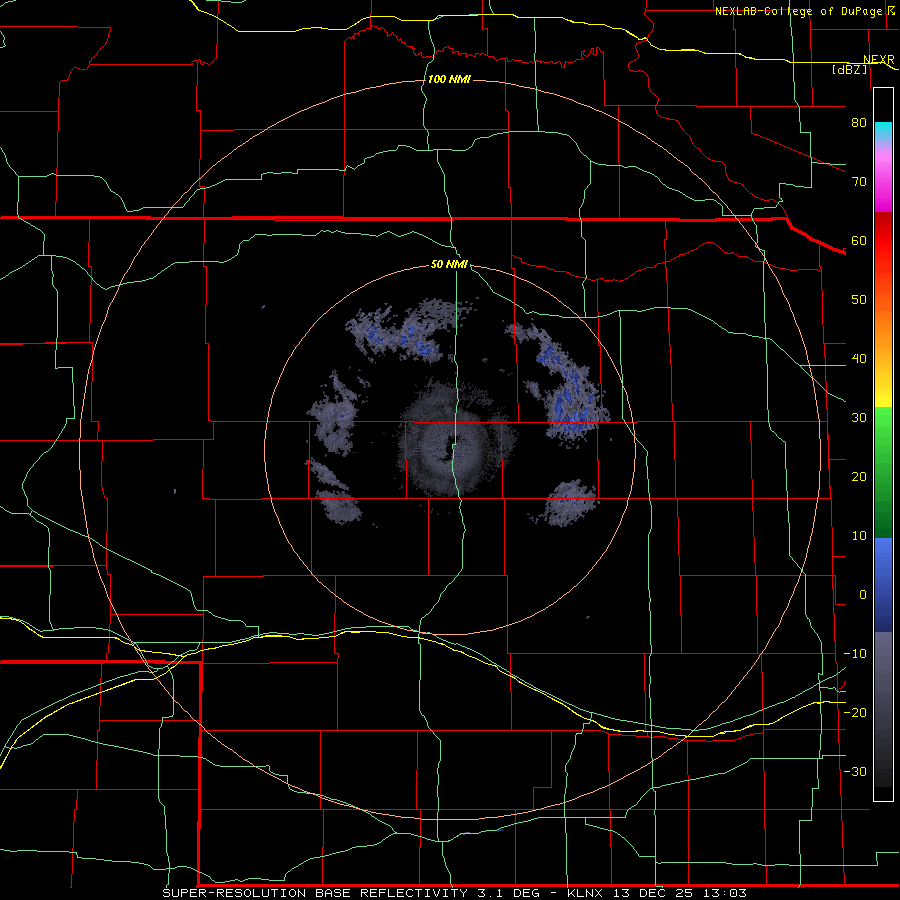900x900 pixels.
Task: Click the NEXLAB-College of DuPage credit text
Action: click(x=798, y=11)
